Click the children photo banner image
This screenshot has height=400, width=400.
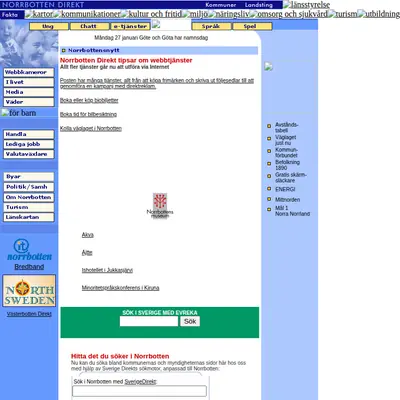(x=29, y=43)
